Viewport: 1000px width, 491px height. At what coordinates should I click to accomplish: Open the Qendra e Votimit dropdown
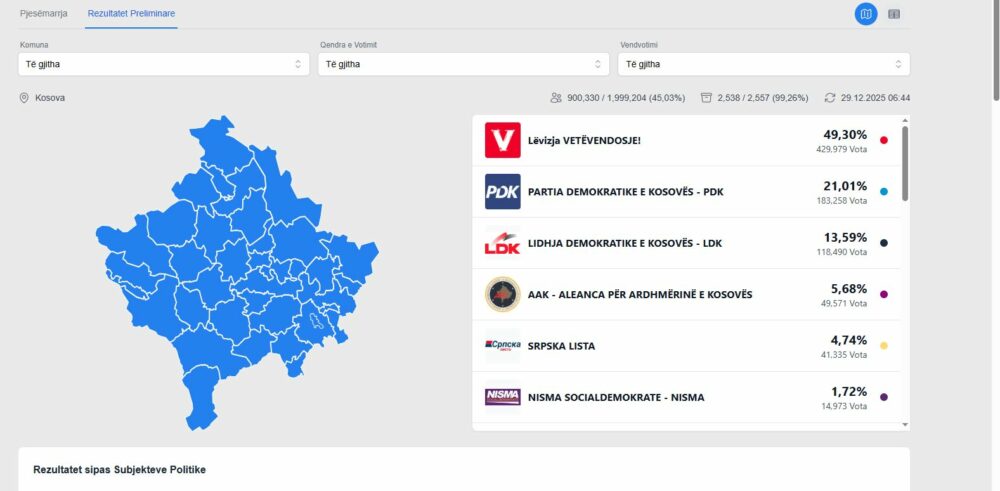coord(464,64)
